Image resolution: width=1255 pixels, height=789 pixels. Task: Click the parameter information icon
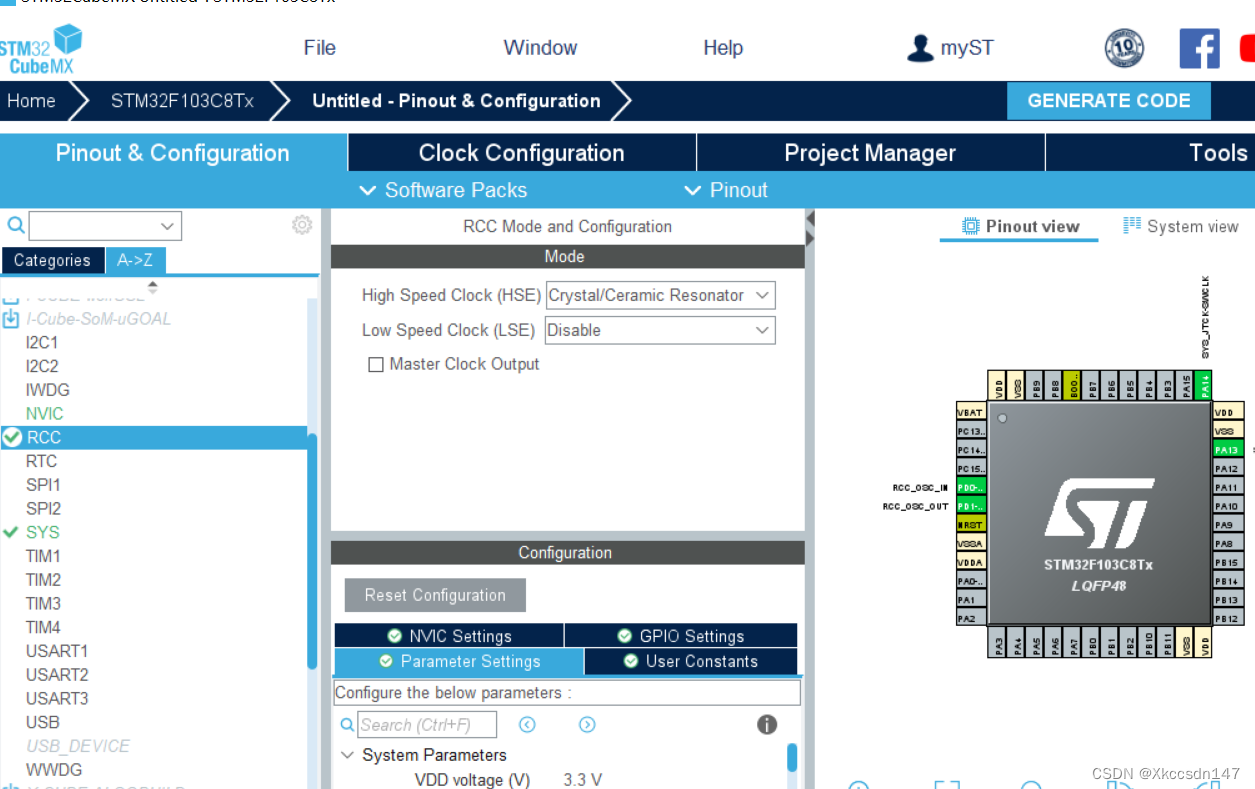pos(767,725)
